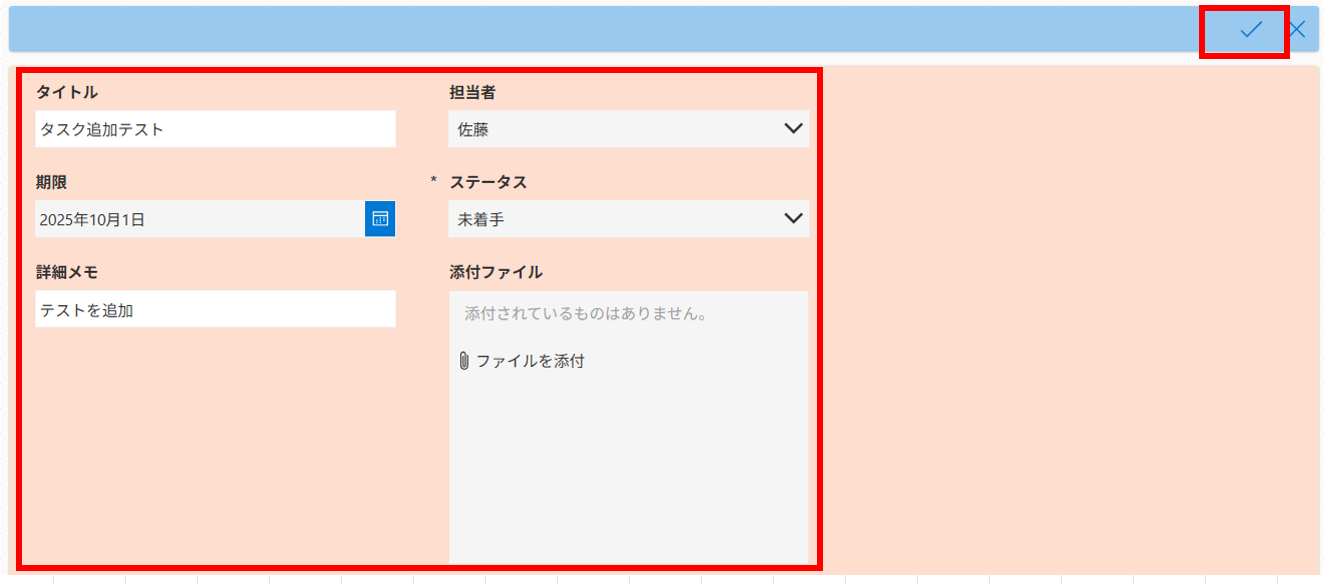Click the 詳細メモ field containing テストを追加
1324x583 pixels.
(215, 310)
